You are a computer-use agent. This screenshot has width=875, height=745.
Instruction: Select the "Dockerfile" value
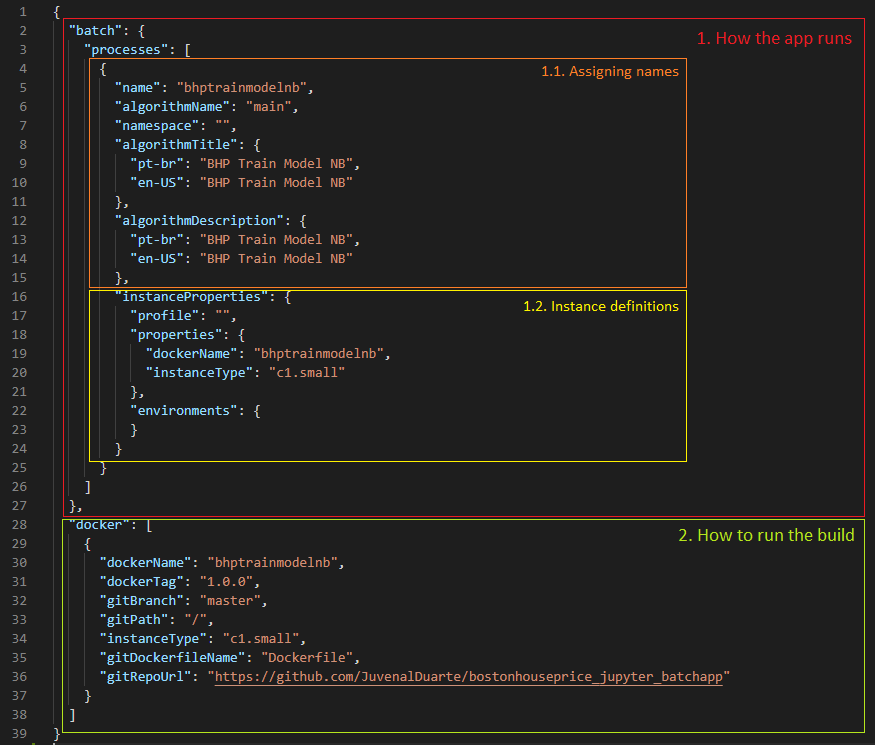307,657
